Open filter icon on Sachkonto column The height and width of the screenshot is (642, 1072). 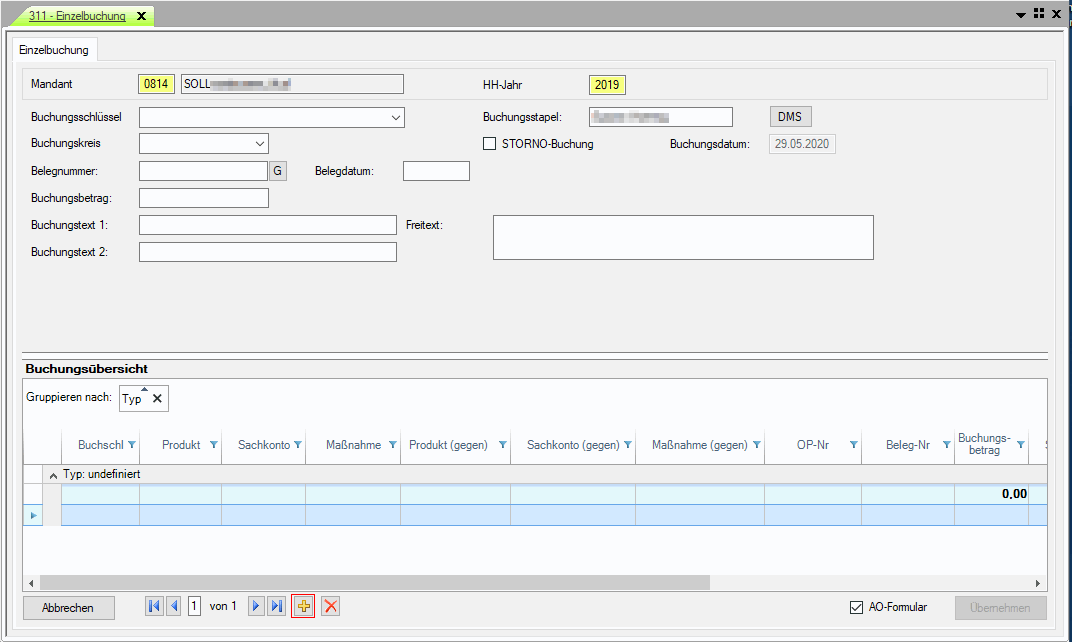pyautogui.click(x=297, y=445)
